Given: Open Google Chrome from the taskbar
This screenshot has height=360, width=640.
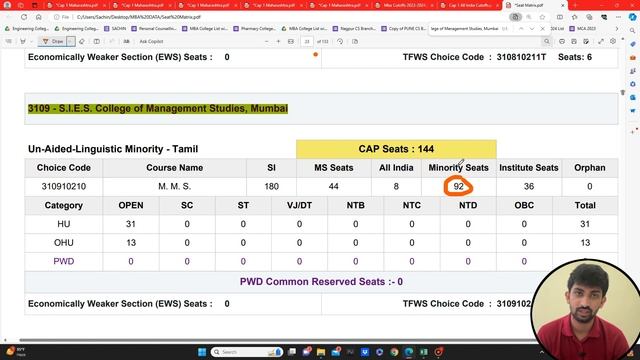Looking at the screenshot, I should coord(394,352).
